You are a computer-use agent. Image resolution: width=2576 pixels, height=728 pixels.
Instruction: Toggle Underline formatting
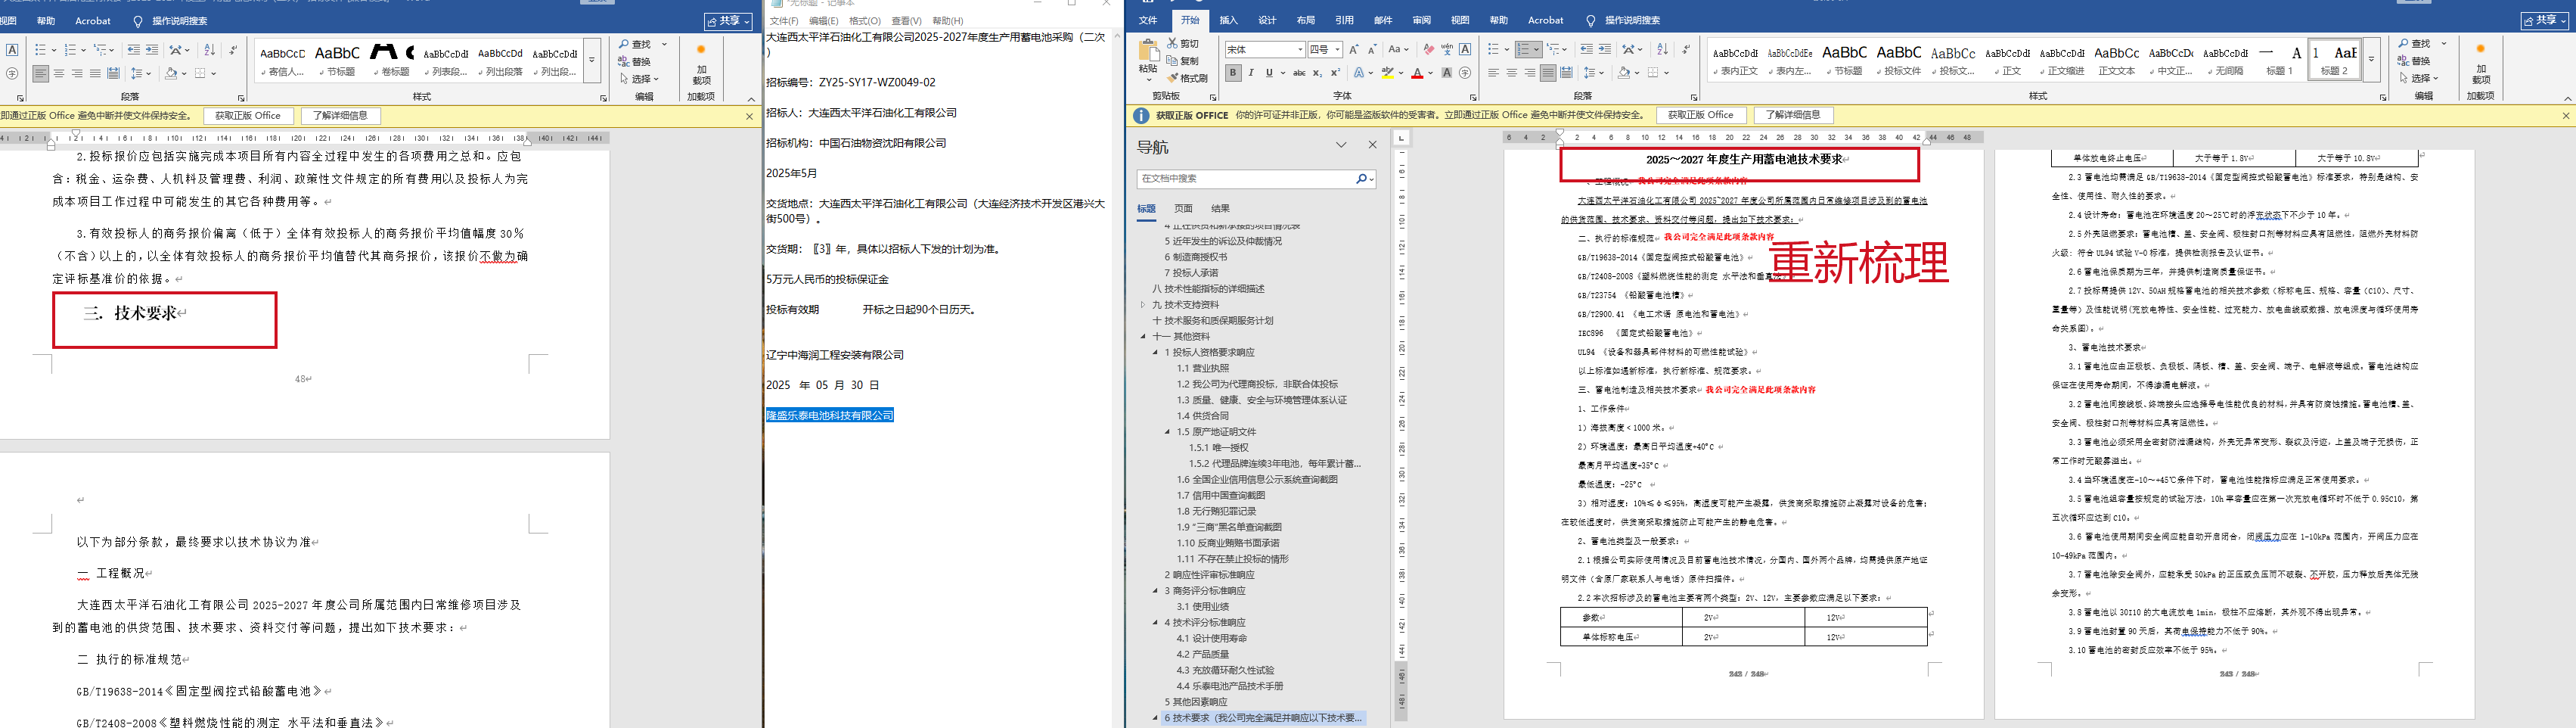pyautogui.click(x=1269, y=73)
